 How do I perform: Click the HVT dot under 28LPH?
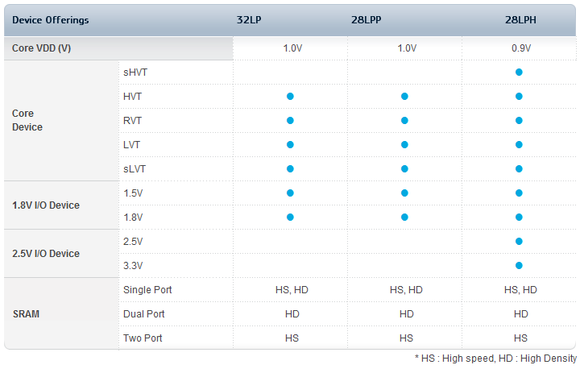click(x=519, y=96)
